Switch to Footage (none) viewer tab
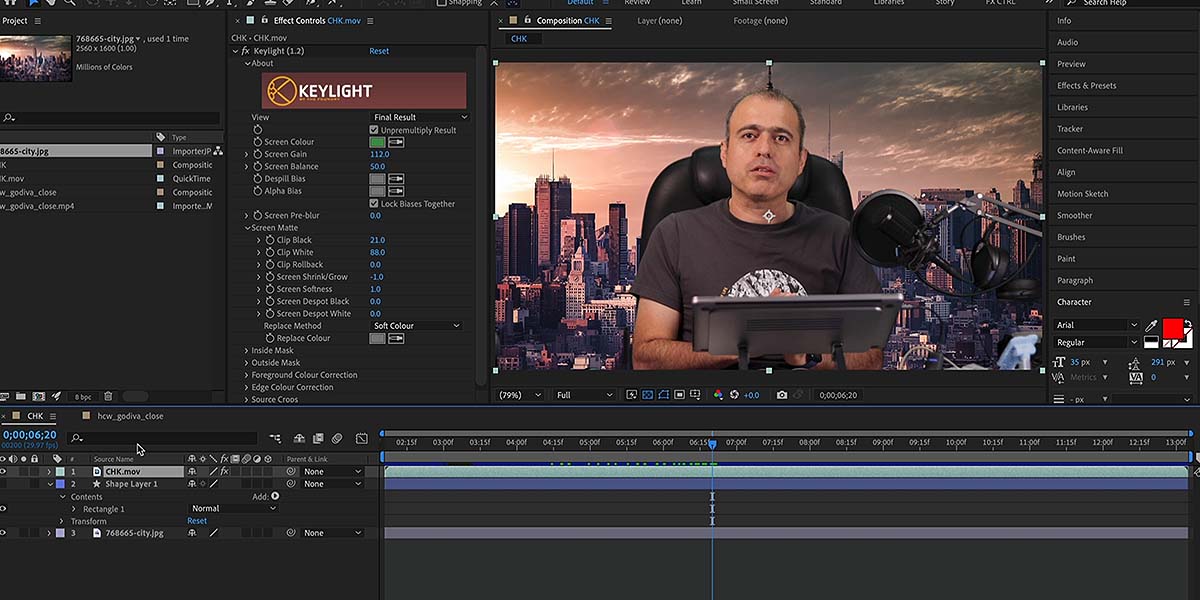Image resolution: width=1200 pixels, height=600 pixels. pos(760,21)
